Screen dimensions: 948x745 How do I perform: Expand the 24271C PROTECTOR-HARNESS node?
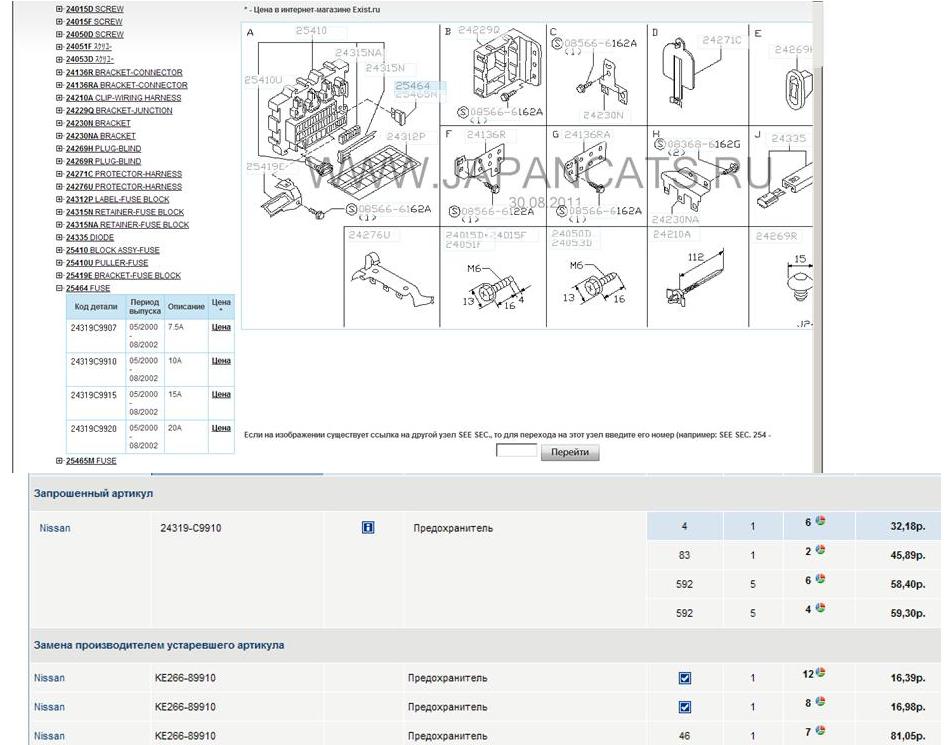tap(59, 174)
